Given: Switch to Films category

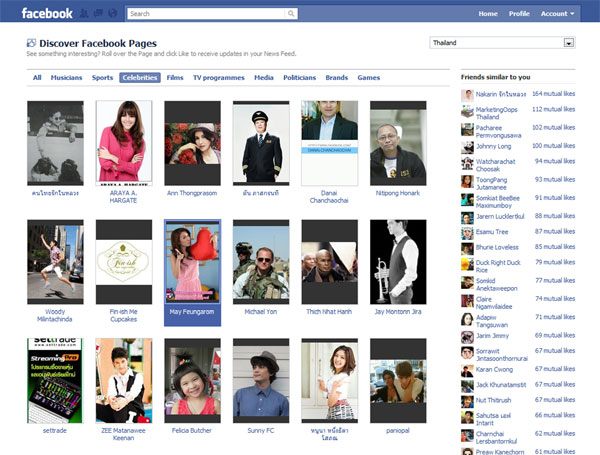Looking at the screenshot, I should click(x=175, y=78).
